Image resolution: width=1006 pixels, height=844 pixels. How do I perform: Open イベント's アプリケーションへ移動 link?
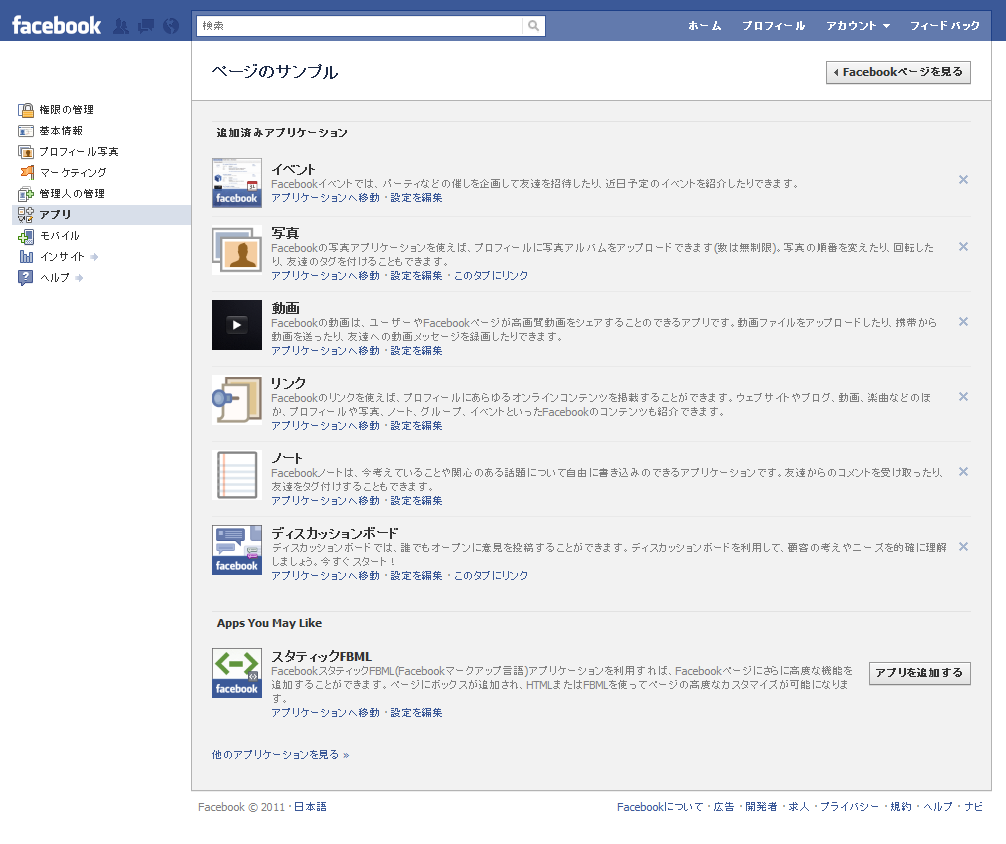pos(325,198)
